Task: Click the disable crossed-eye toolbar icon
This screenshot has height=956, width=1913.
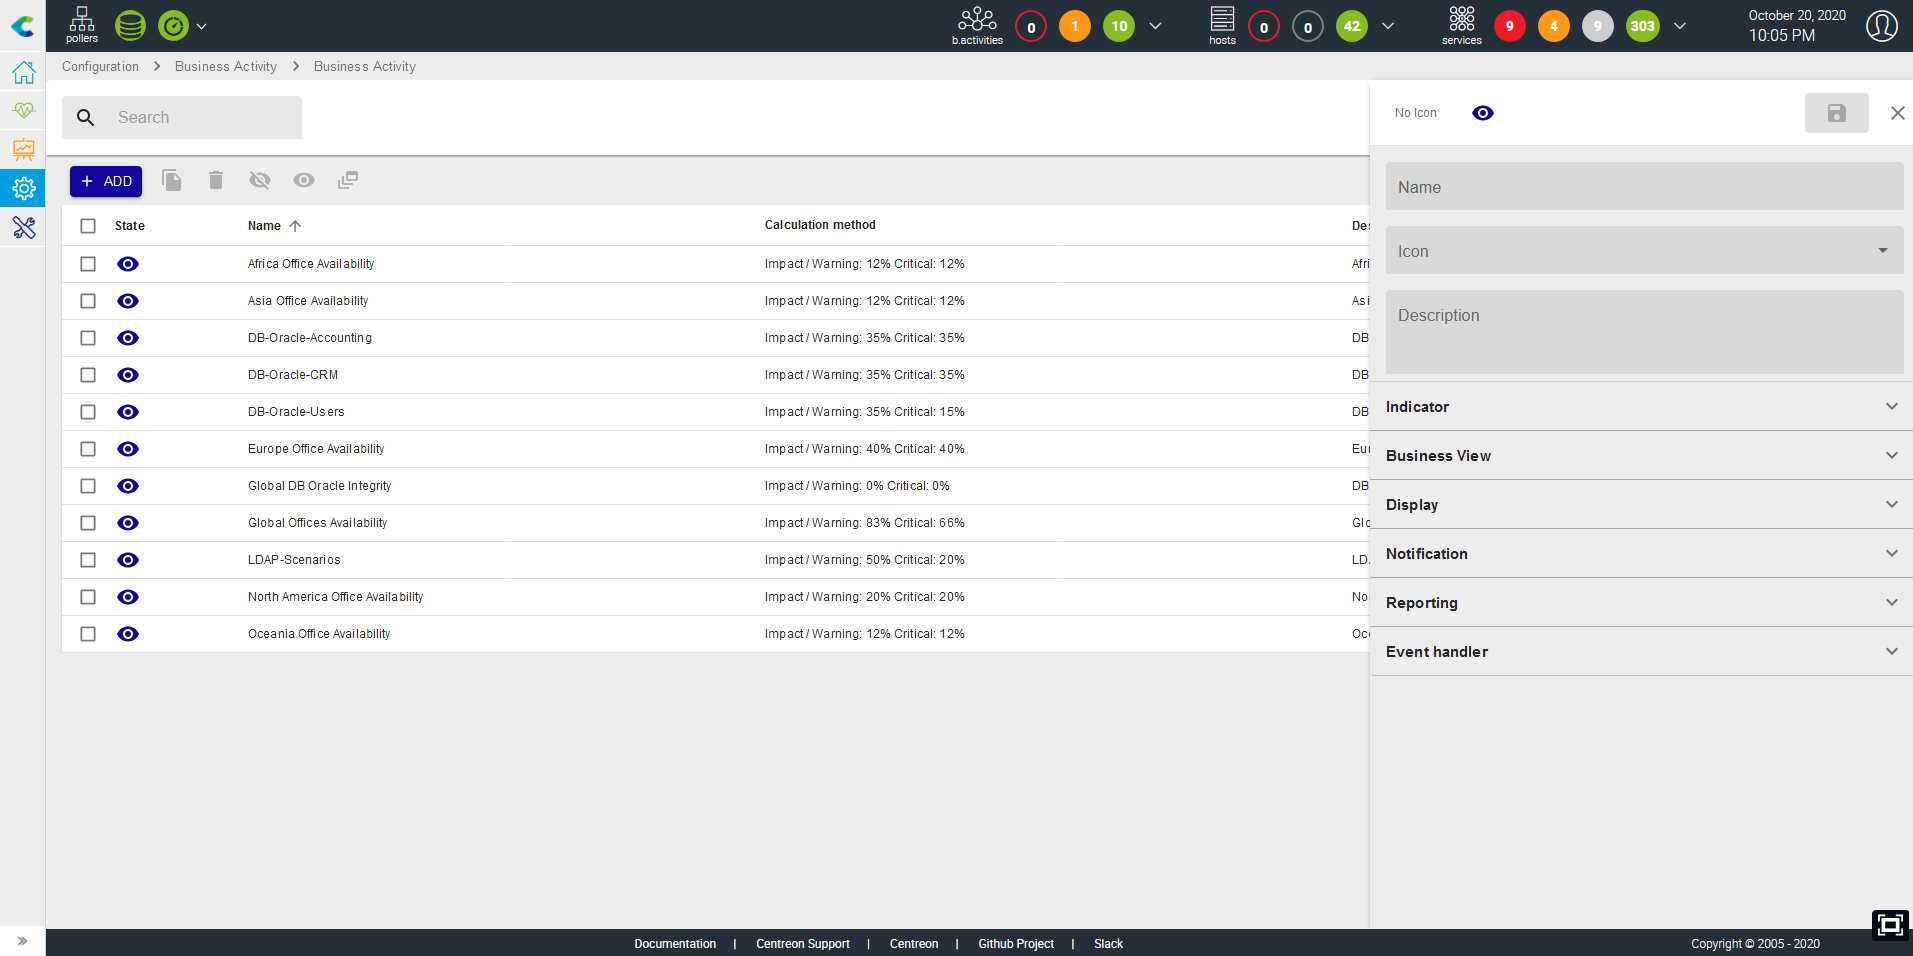Action: [x=260, y=180]
